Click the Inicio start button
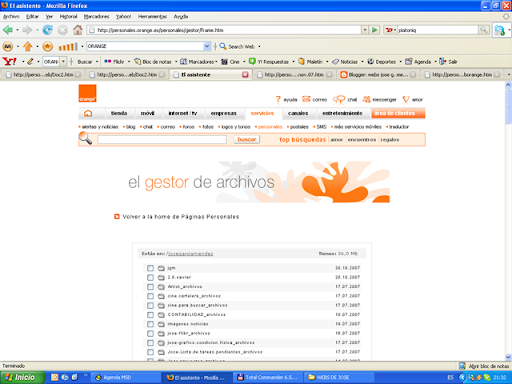 (22, 377)
